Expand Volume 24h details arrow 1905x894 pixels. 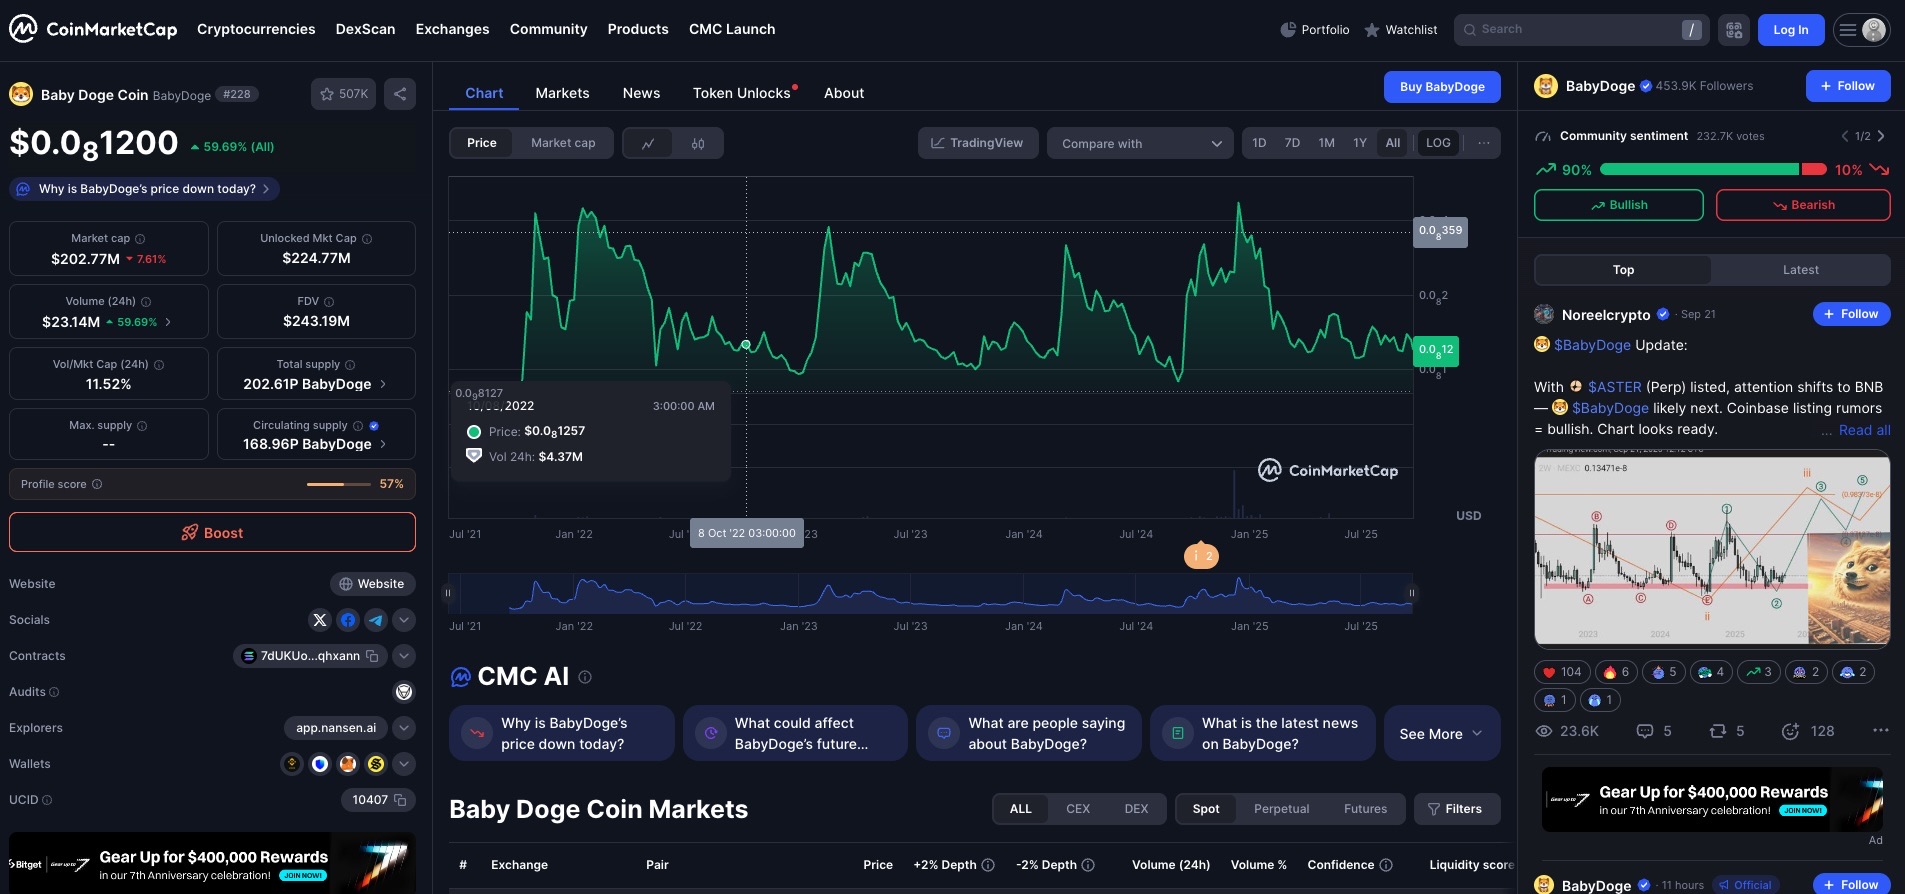tap(168, 322)
